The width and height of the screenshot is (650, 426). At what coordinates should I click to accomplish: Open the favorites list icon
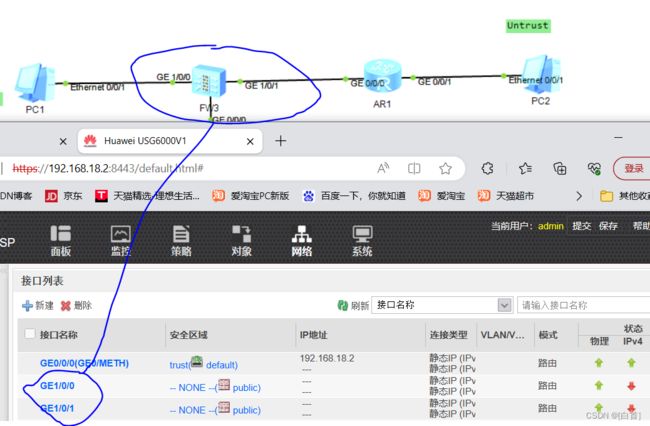525,168
